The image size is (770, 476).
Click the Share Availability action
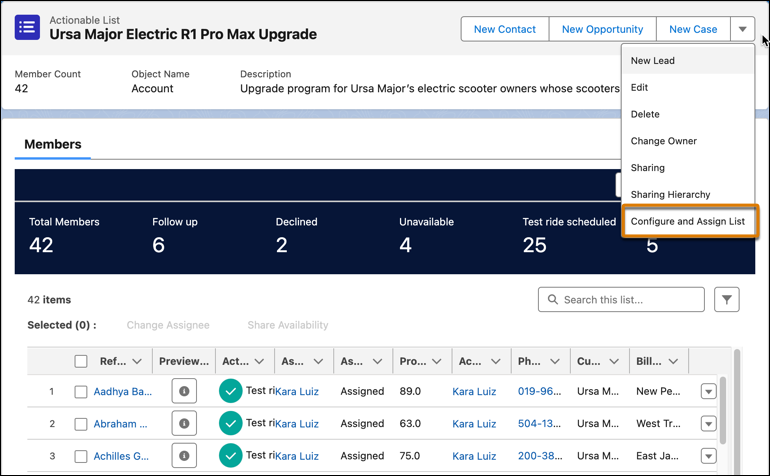click(288, 325)
